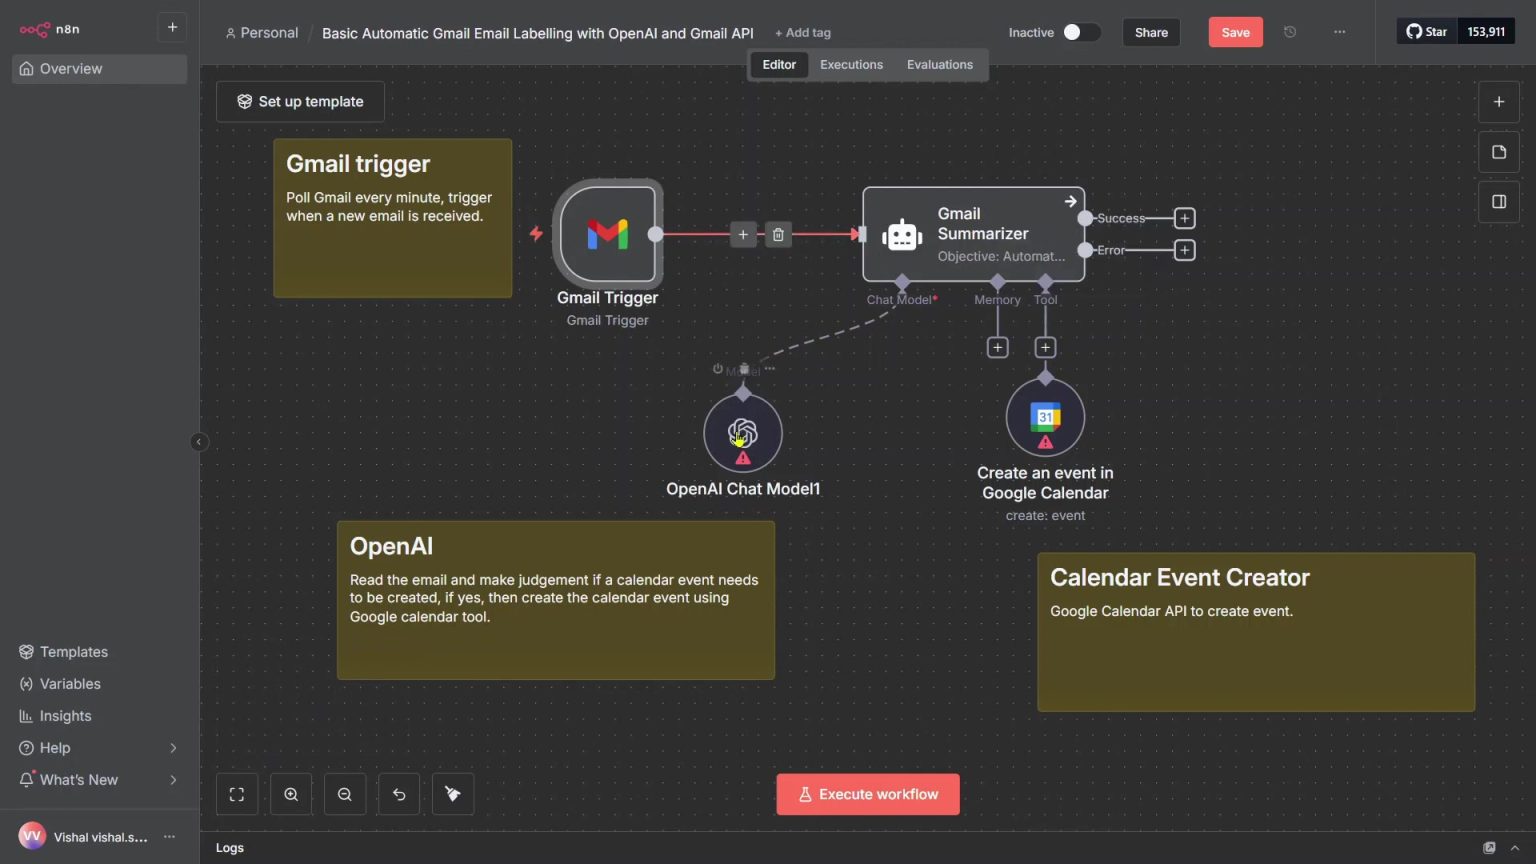Add a tag to the workflow
Viewport: 1536px width, 864px height.
pyautogui.click(x=802, y=32)
